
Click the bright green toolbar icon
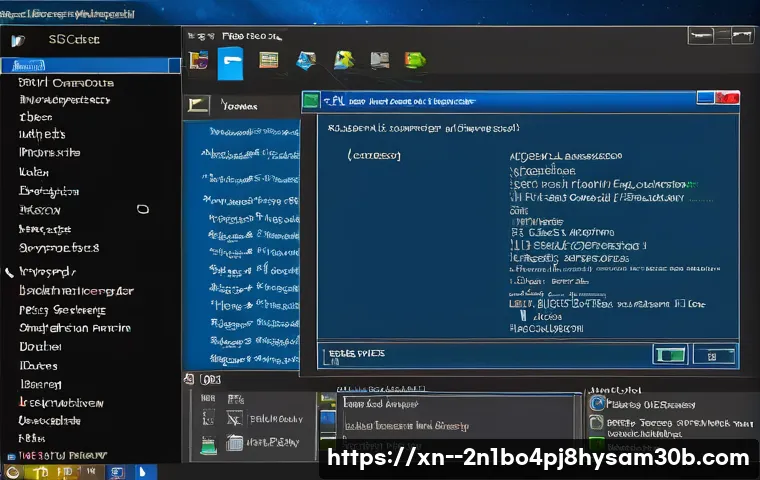pos(415,60)
